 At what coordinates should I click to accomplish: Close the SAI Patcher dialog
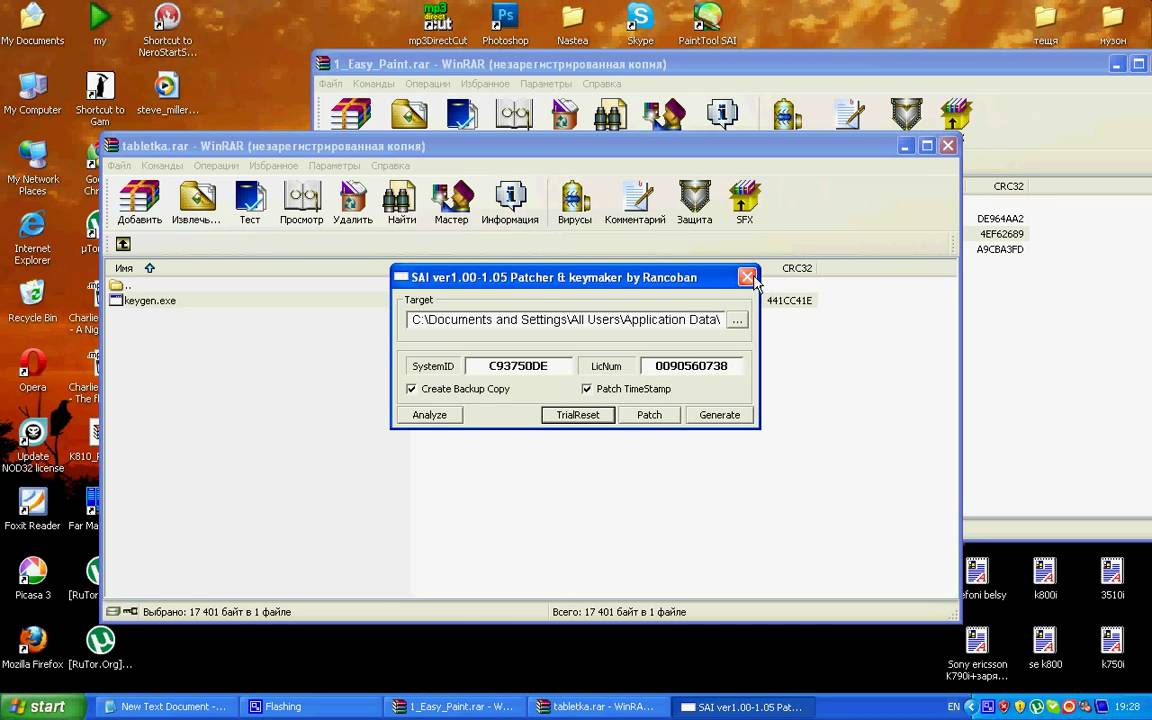[x=746, y=277]
